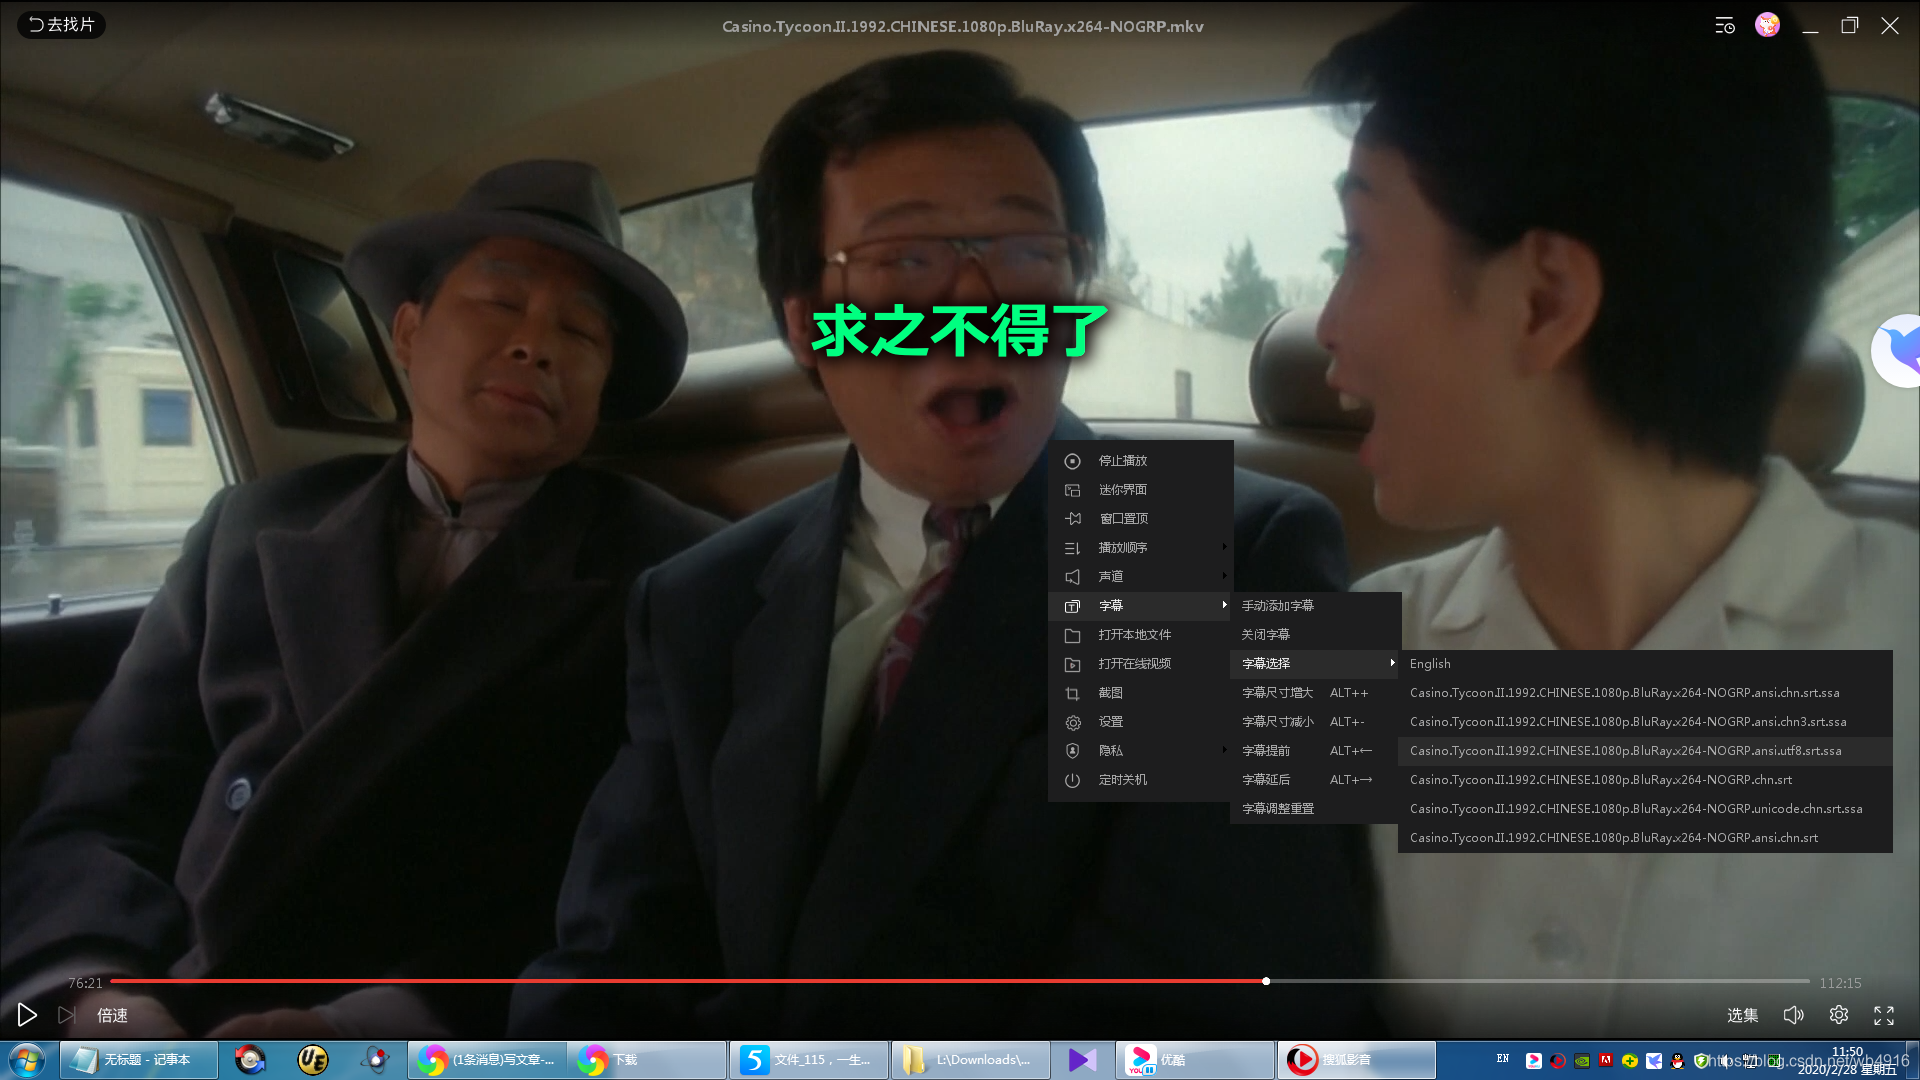The width and height of the screenshot is (1920, 1080).
Task: Select 停止播放 from the context menu
Action: pos(1123,461)
